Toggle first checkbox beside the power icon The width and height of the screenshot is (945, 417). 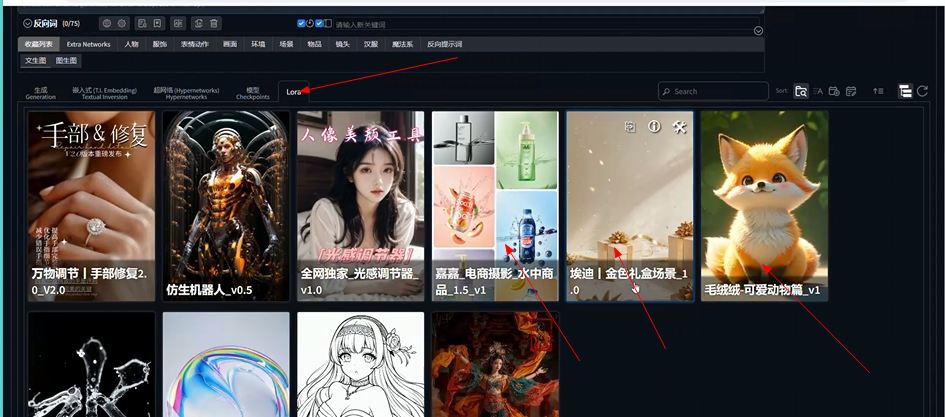[x=301, y=24]
